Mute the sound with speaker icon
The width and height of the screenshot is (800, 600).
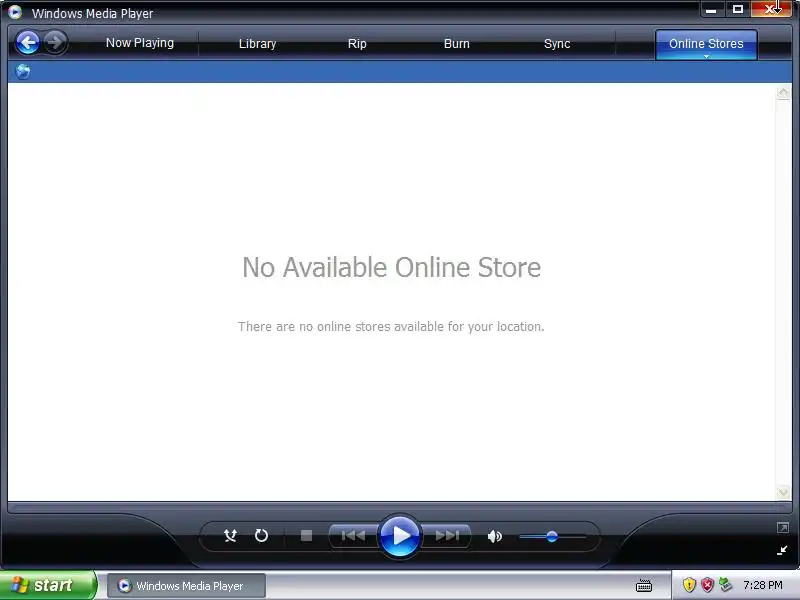(x=494, y=536)
